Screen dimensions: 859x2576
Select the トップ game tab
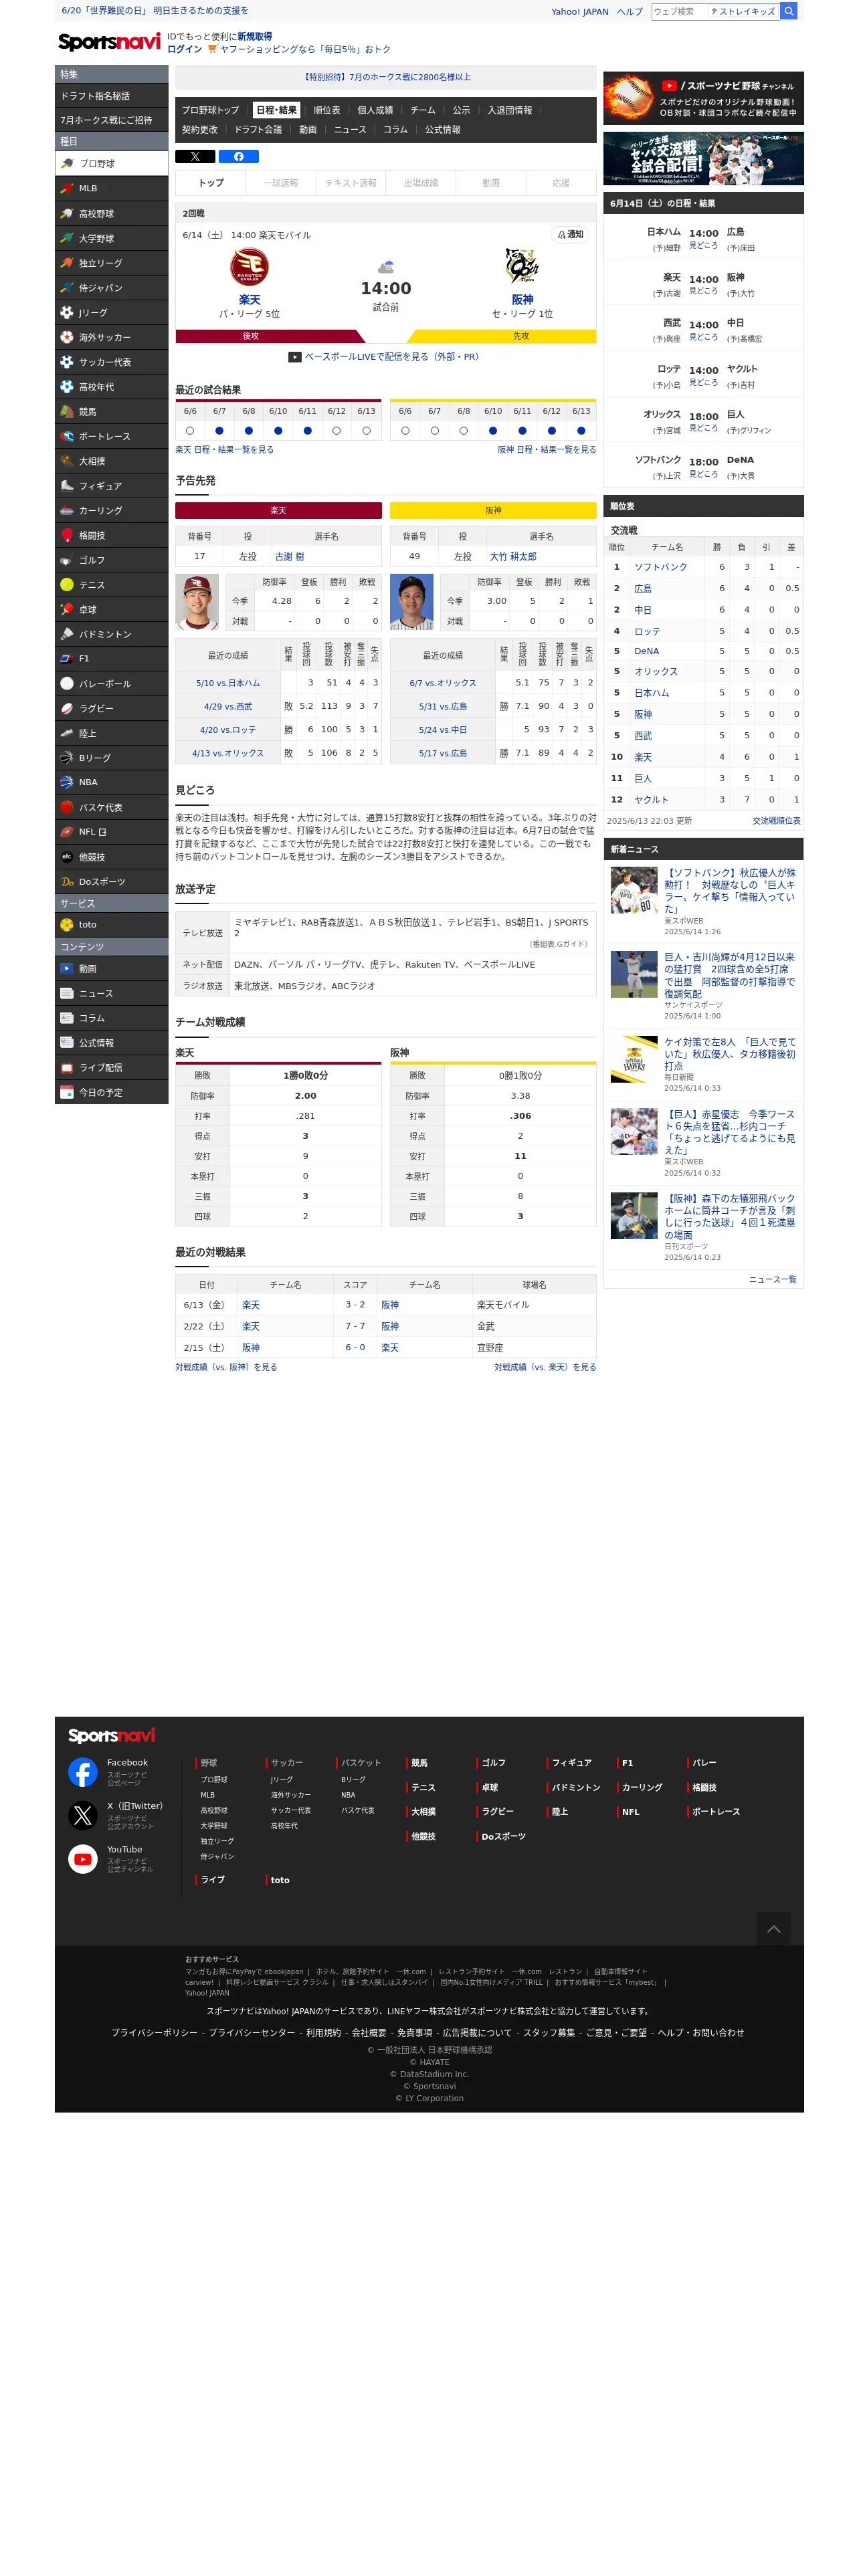pyautogui.click(x=211, y=183)
